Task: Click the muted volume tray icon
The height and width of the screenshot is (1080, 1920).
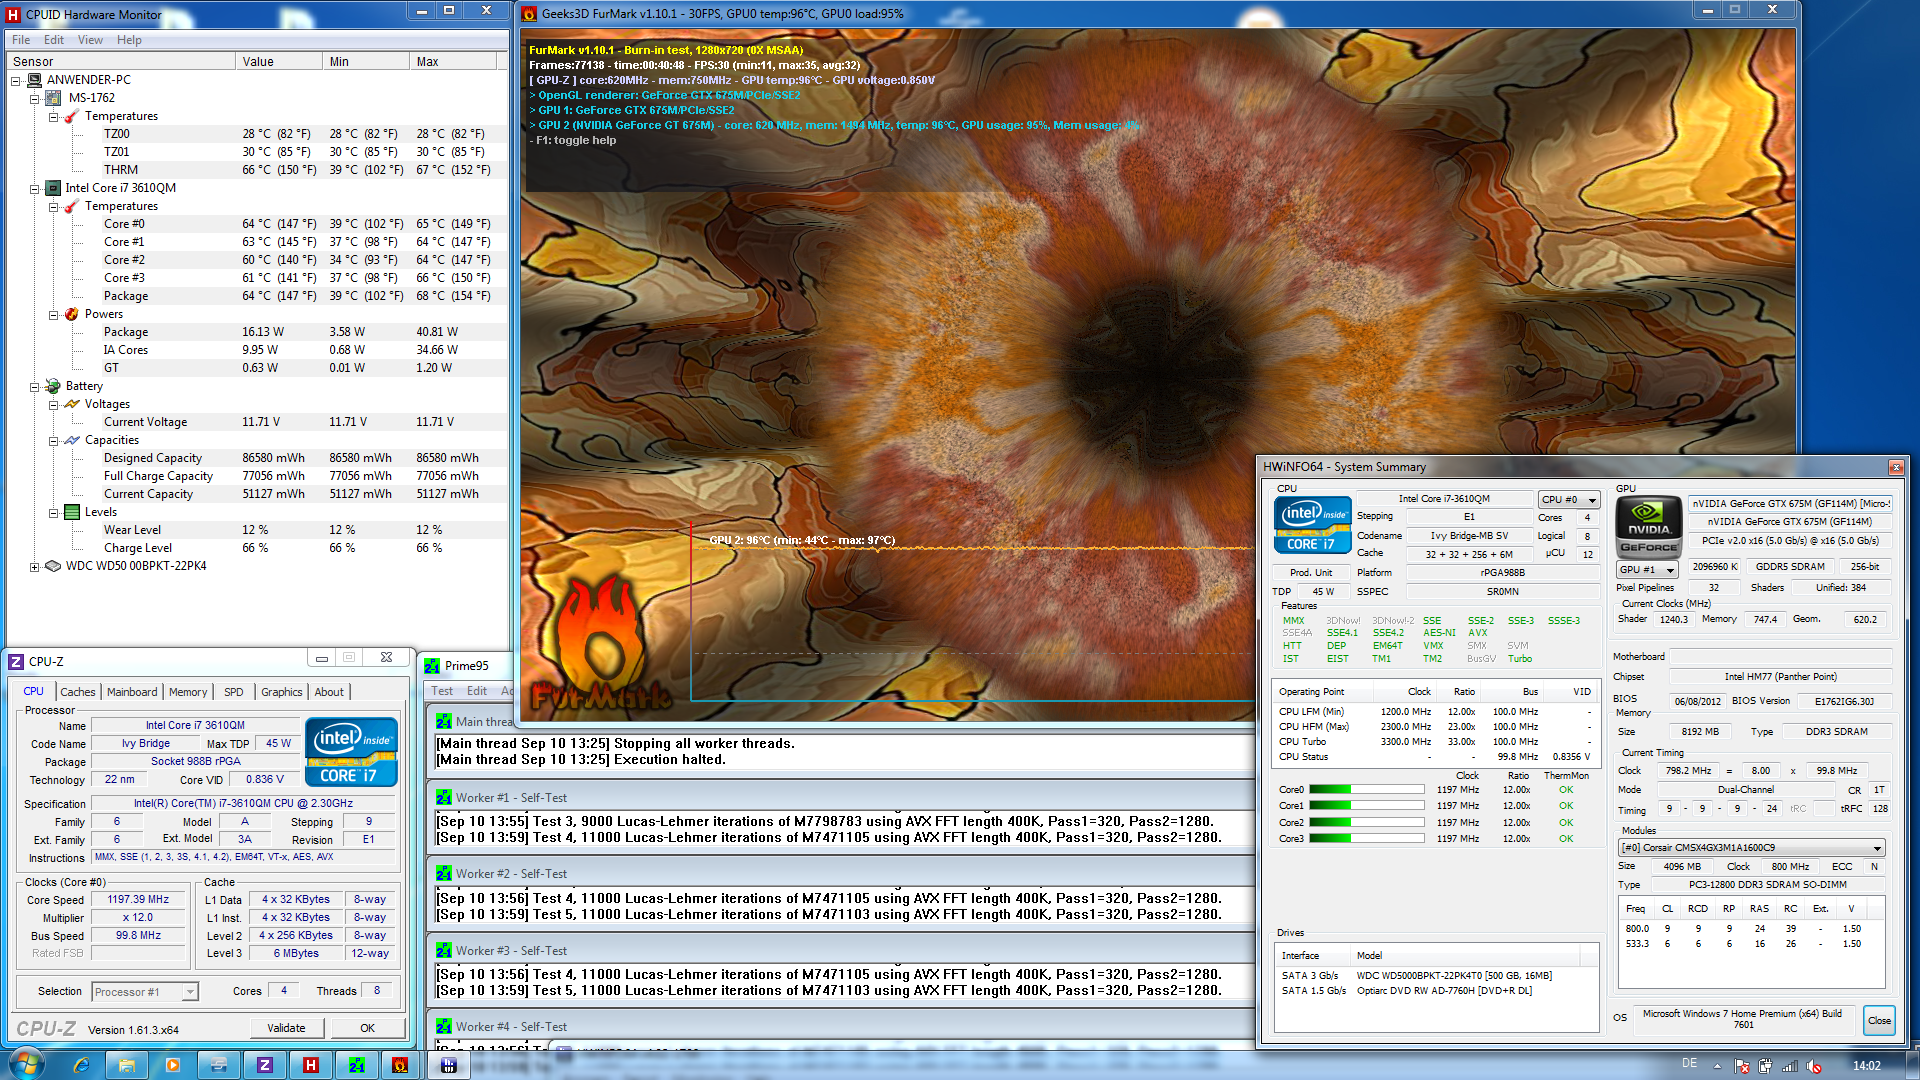Action: tap(1814, 1066)
